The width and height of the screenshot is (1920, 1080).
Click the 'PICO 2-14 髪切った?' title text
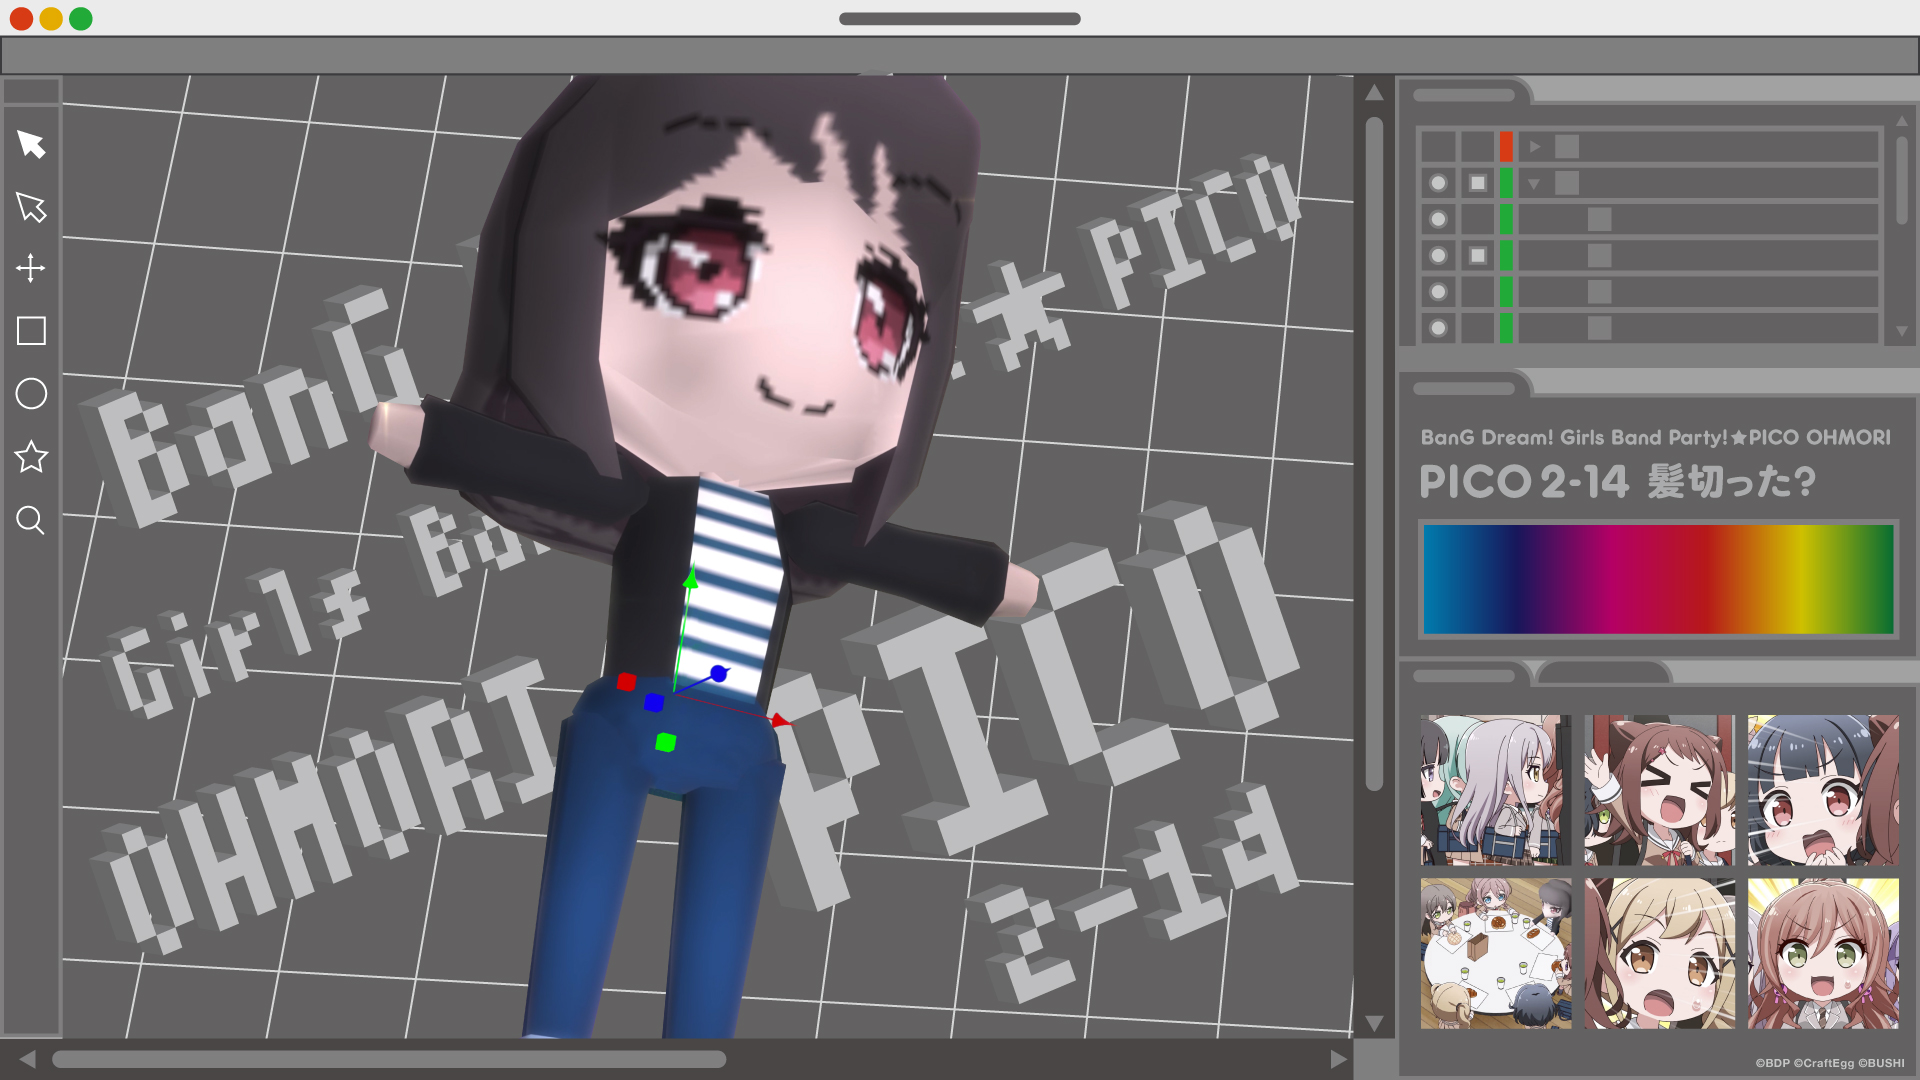click(1617, 482)
